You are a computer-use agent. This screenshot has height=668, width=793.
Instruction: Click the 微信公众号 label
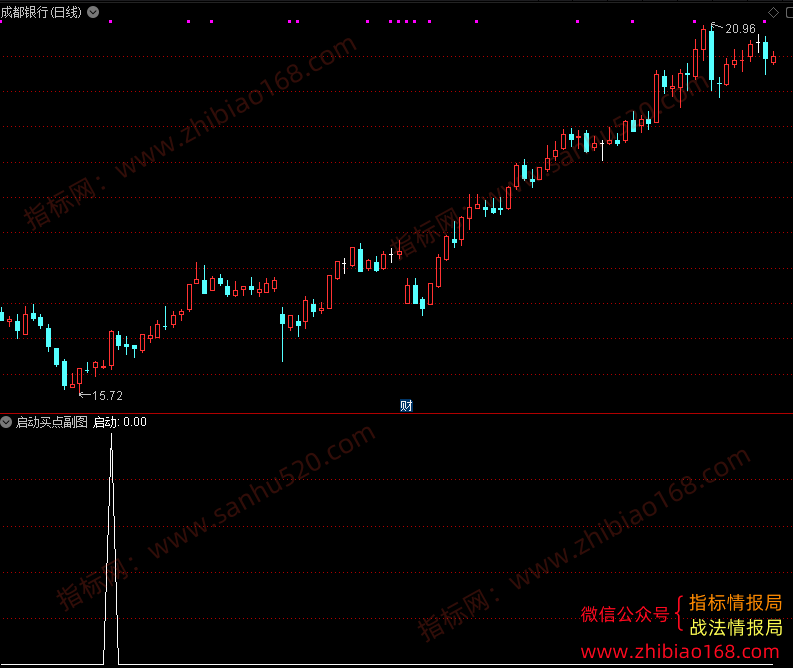(625, 614)
